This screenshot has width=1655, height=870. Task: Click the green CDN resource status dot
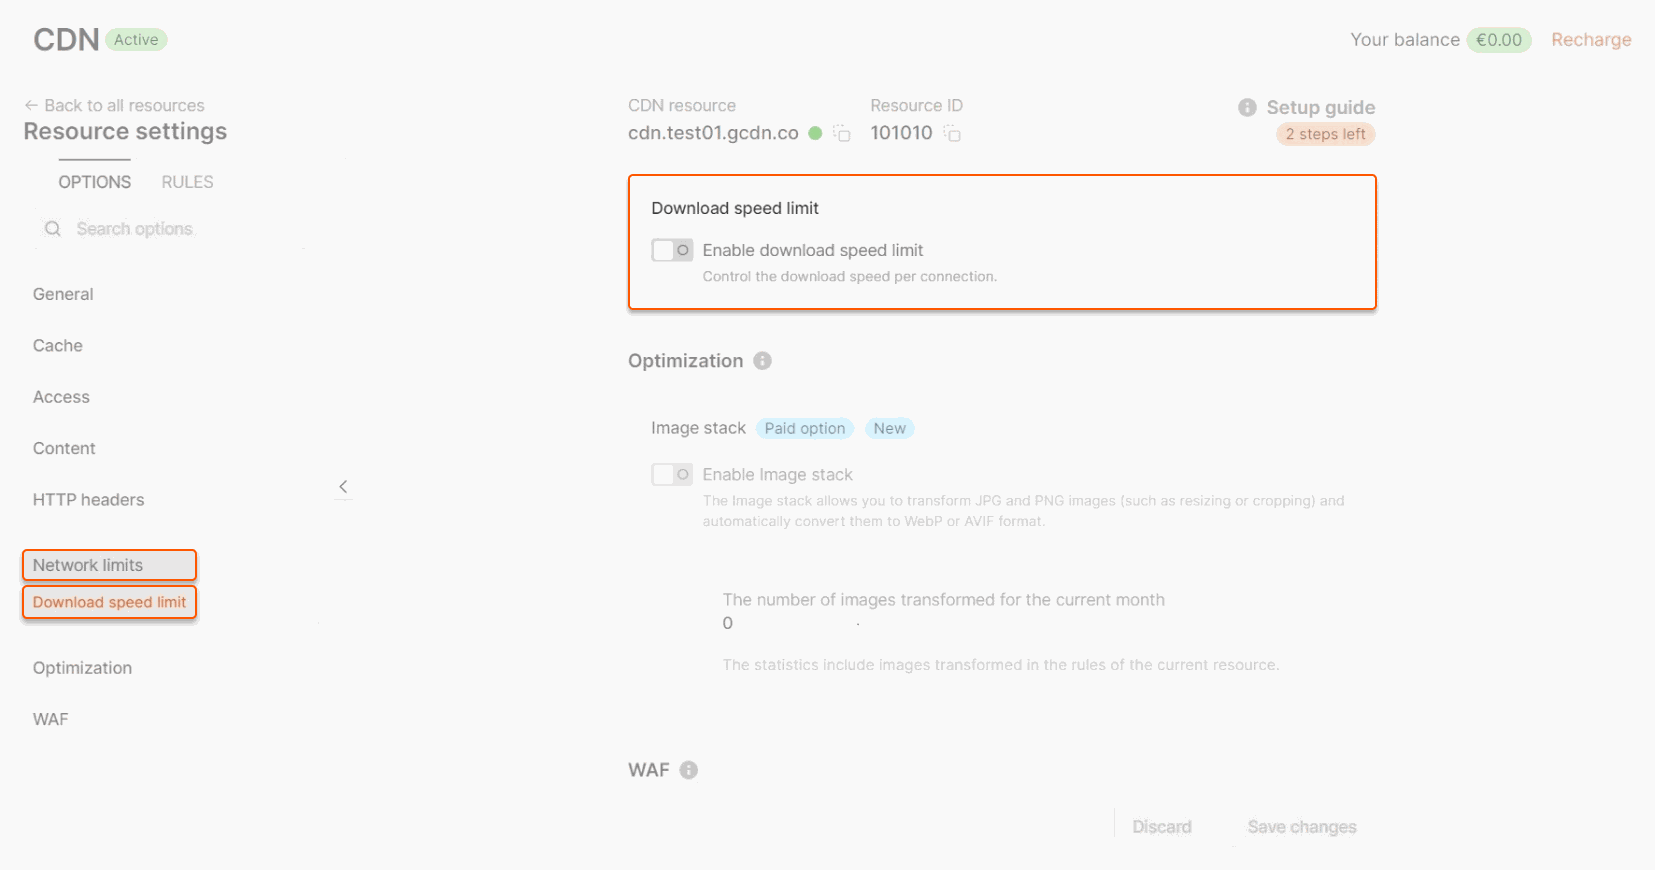(x=815, y=133)
